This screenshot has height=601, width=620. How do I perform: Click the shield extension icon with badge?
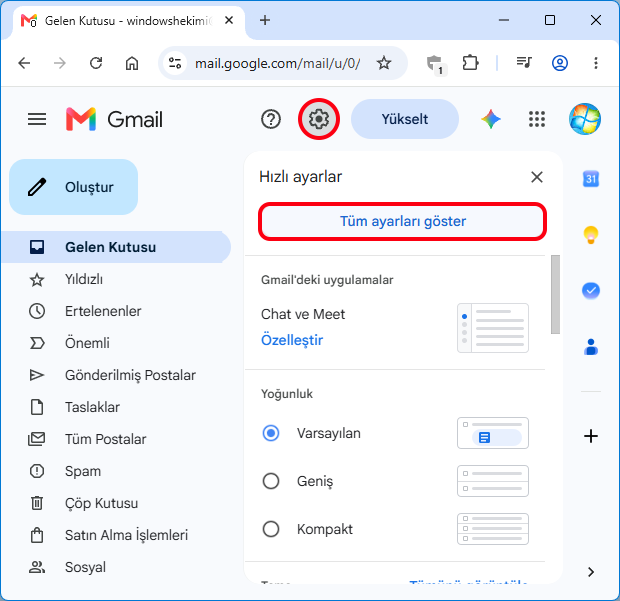[436, 64]
